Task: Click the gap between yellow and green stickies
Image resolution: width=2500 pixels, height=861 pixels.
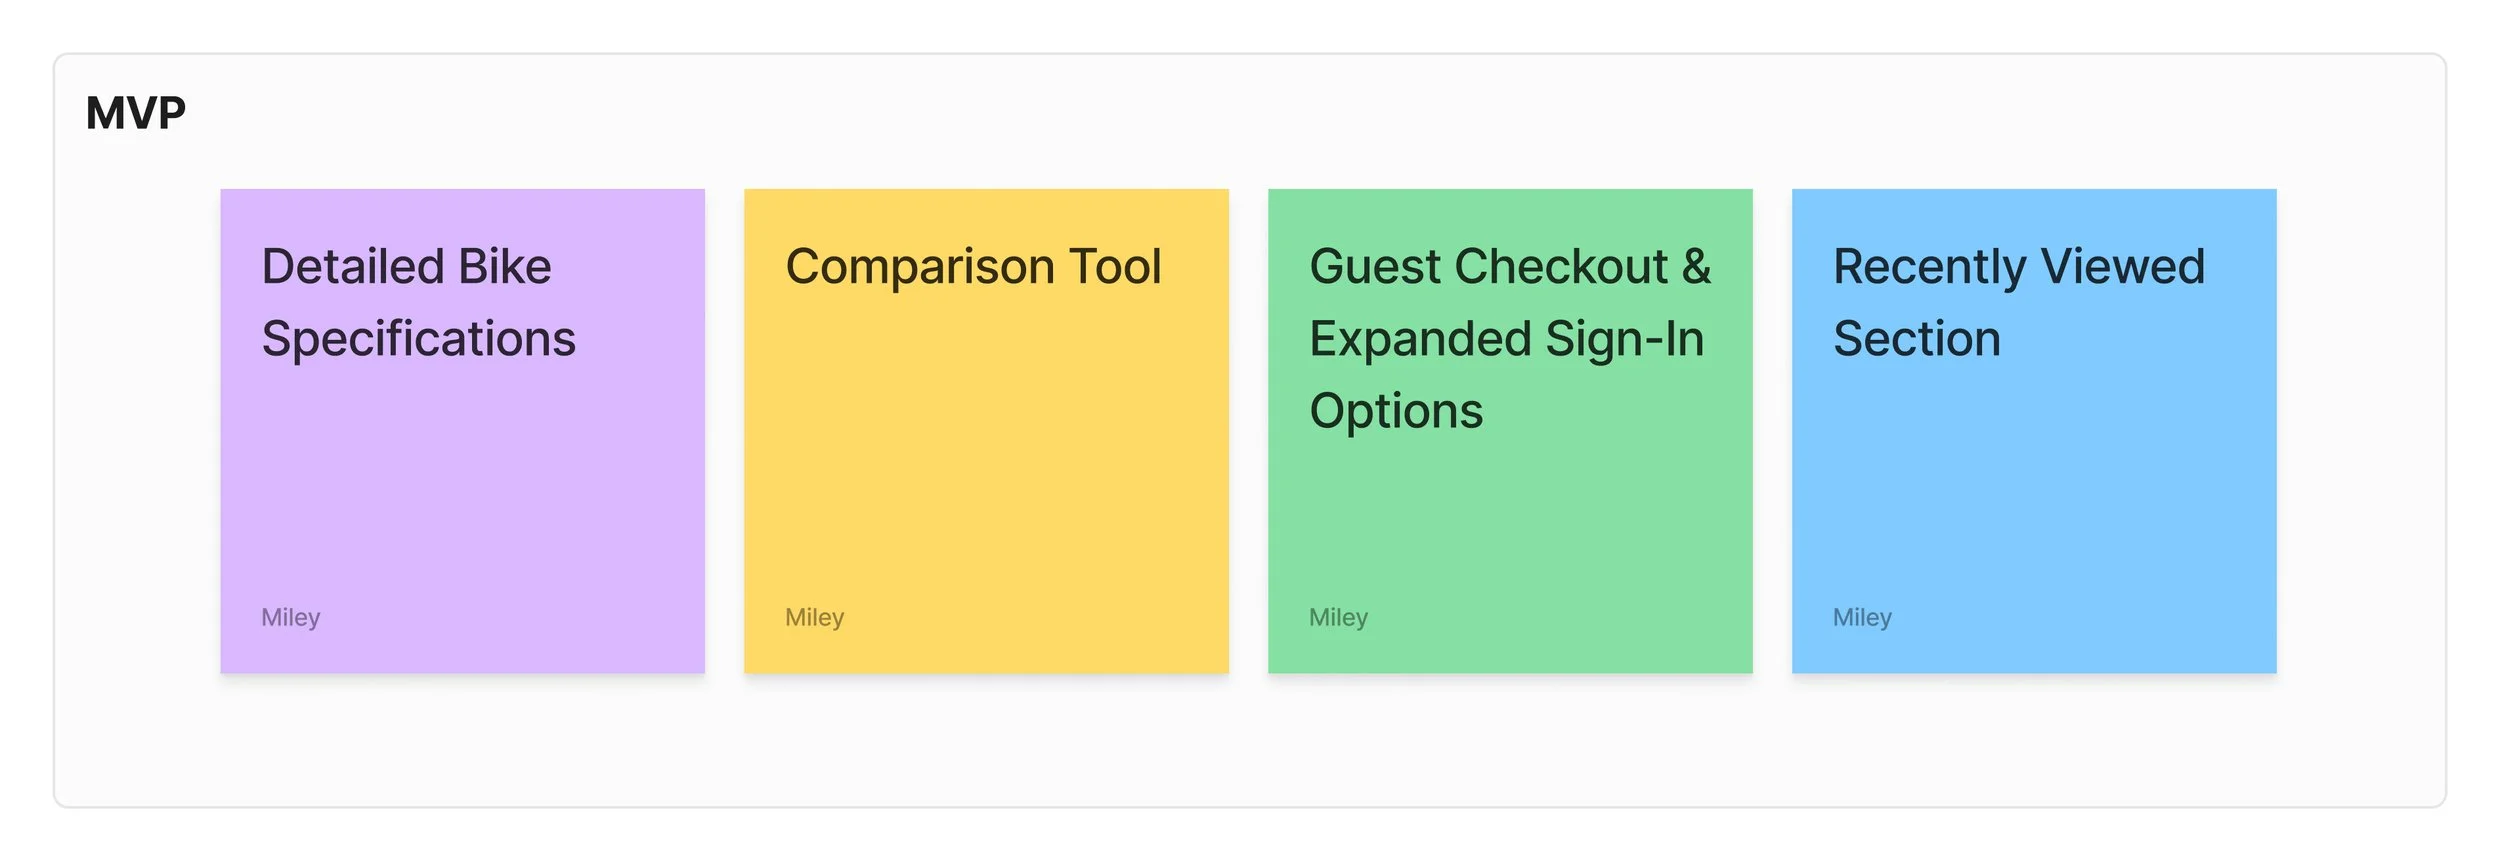Action: tap(1249, 430)
